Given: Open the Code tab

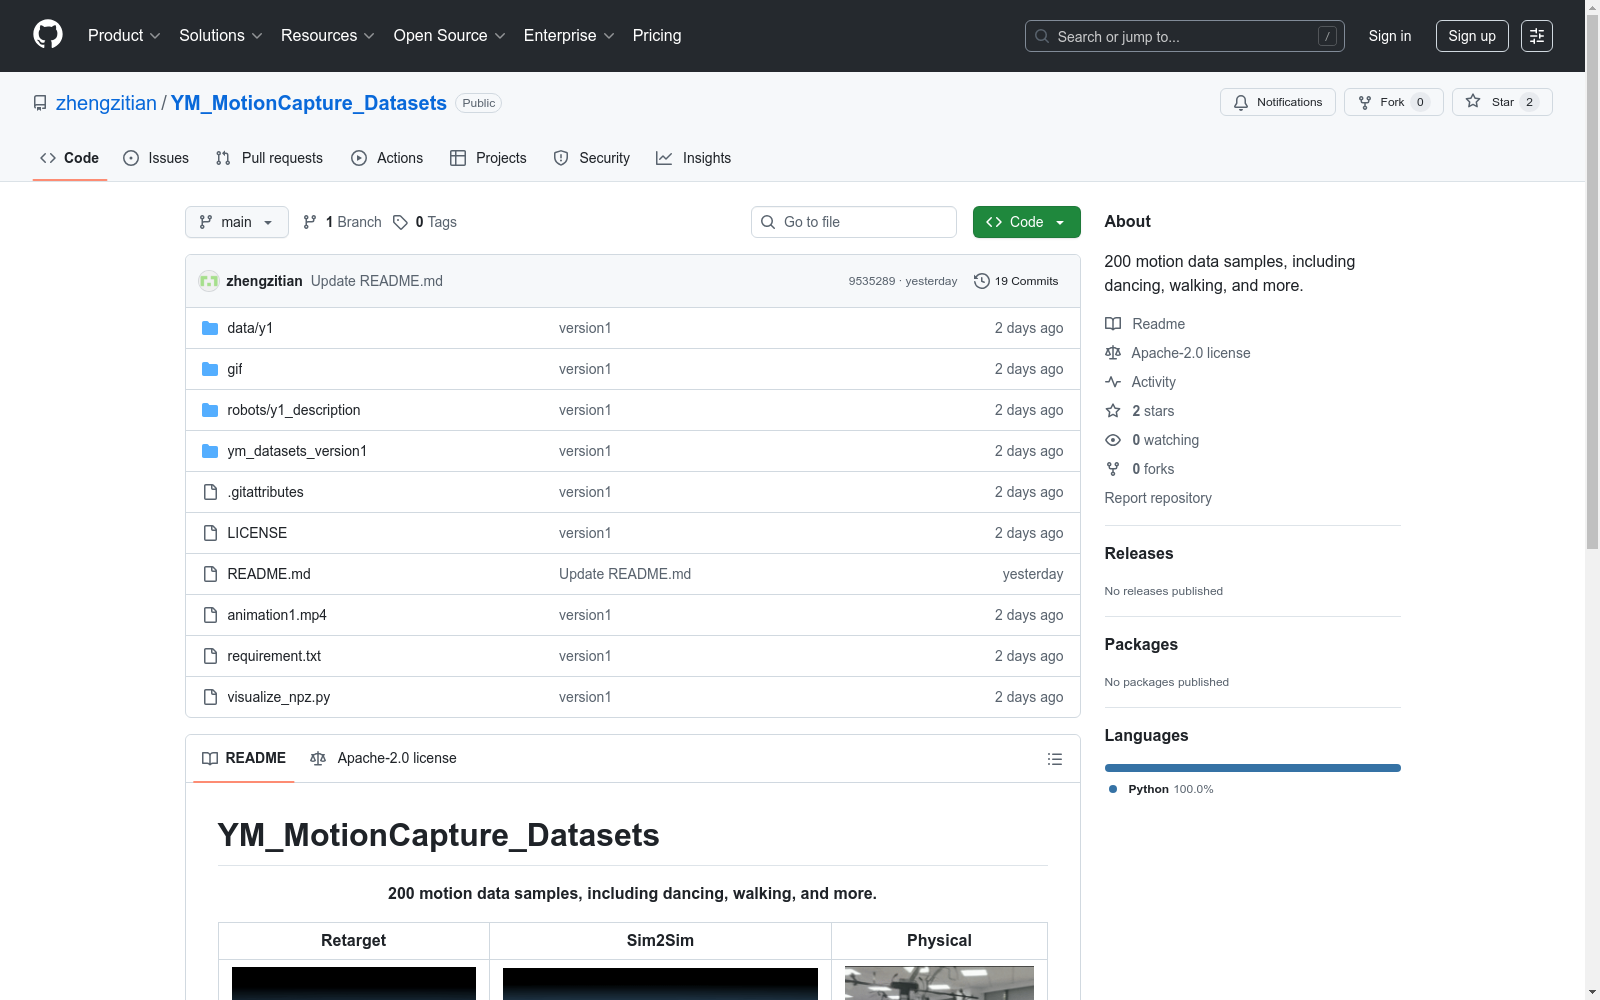Looking at the screenshot, I should [x=70, y=158].
